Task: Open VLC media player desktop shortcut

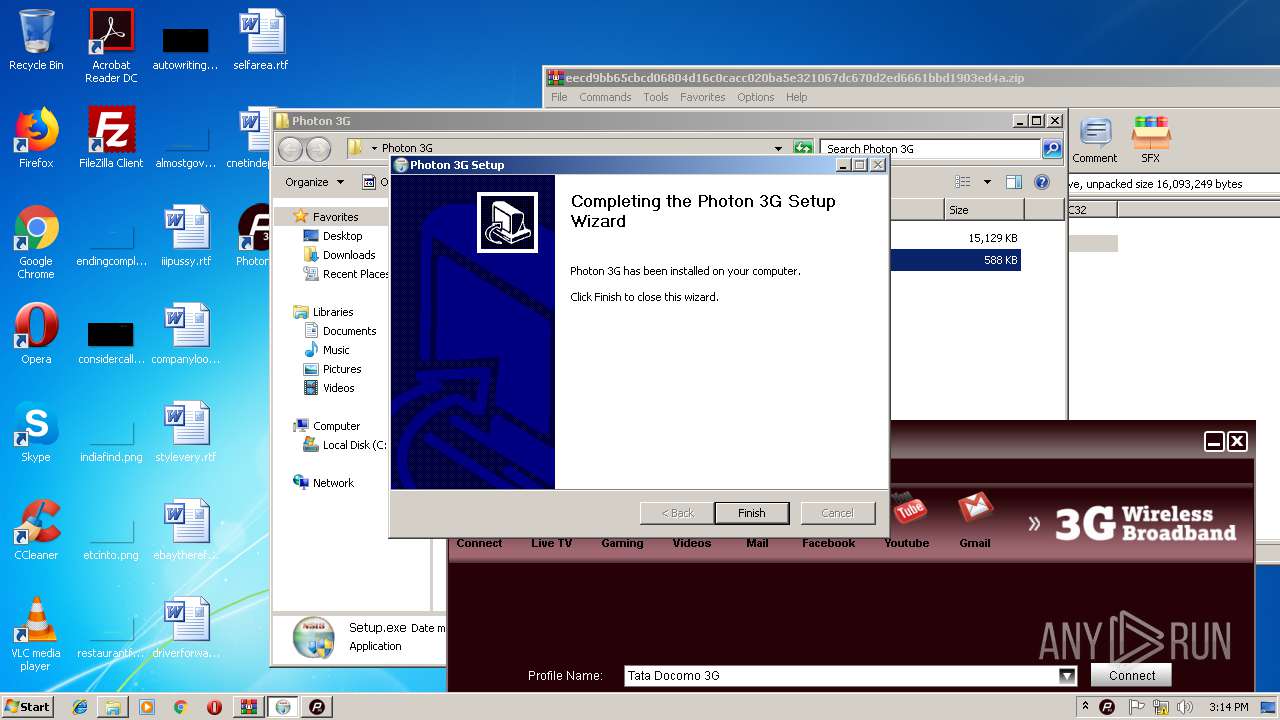Action: (36, 634)
